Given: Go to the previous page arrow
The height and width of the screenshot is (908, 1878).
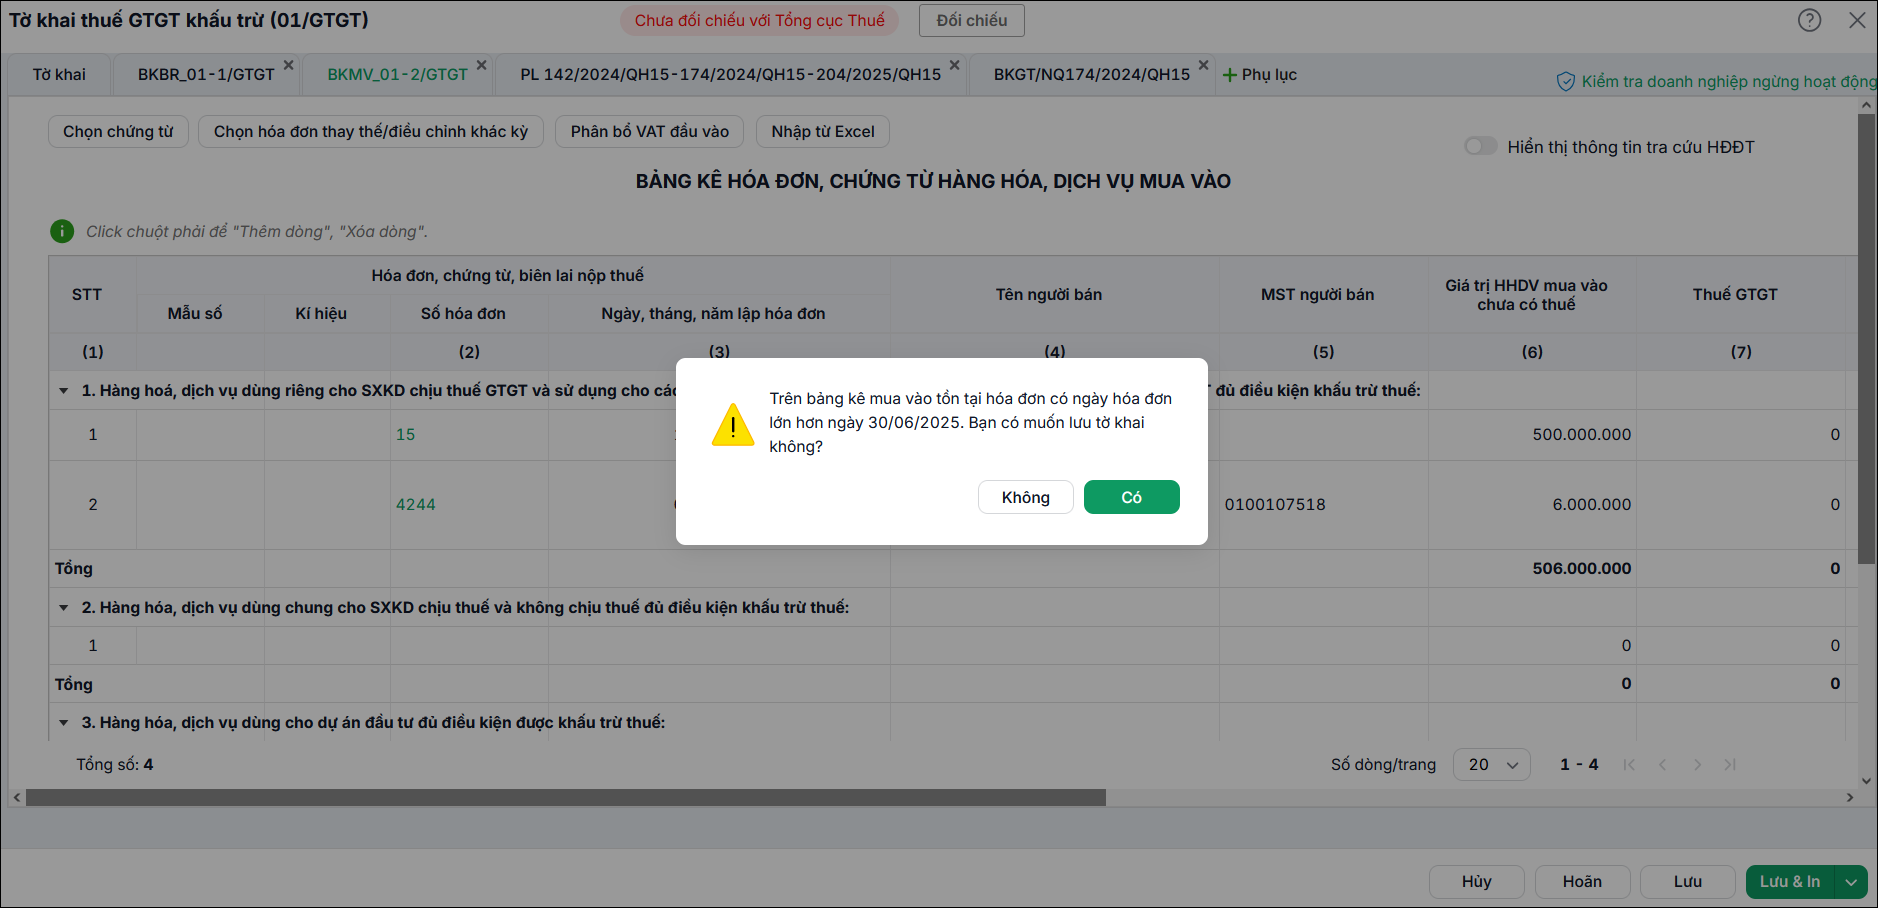Looking at the screenshot, I should (1663, 765).
